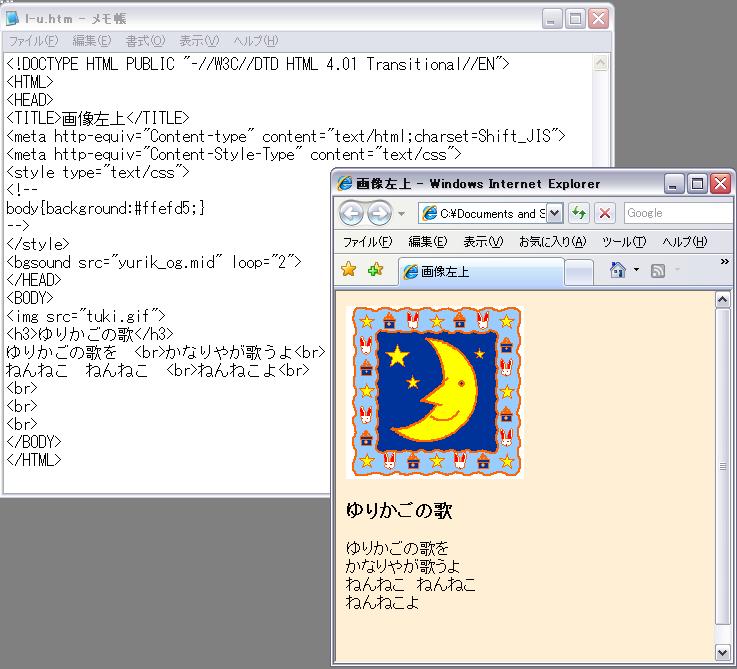Image resolution: width=737 pixels, height=669 pixels.
Task: Click the ゆりかごの歌 heading in browser page
Action: coord(399,511)
